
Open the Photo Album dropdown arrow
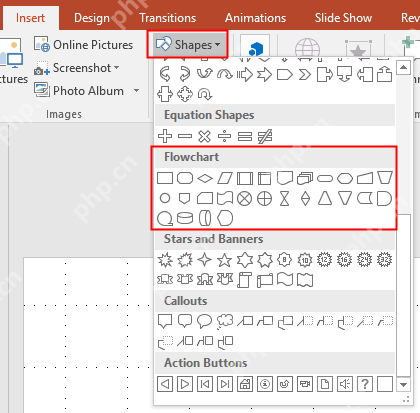click(x=136, y=90)
